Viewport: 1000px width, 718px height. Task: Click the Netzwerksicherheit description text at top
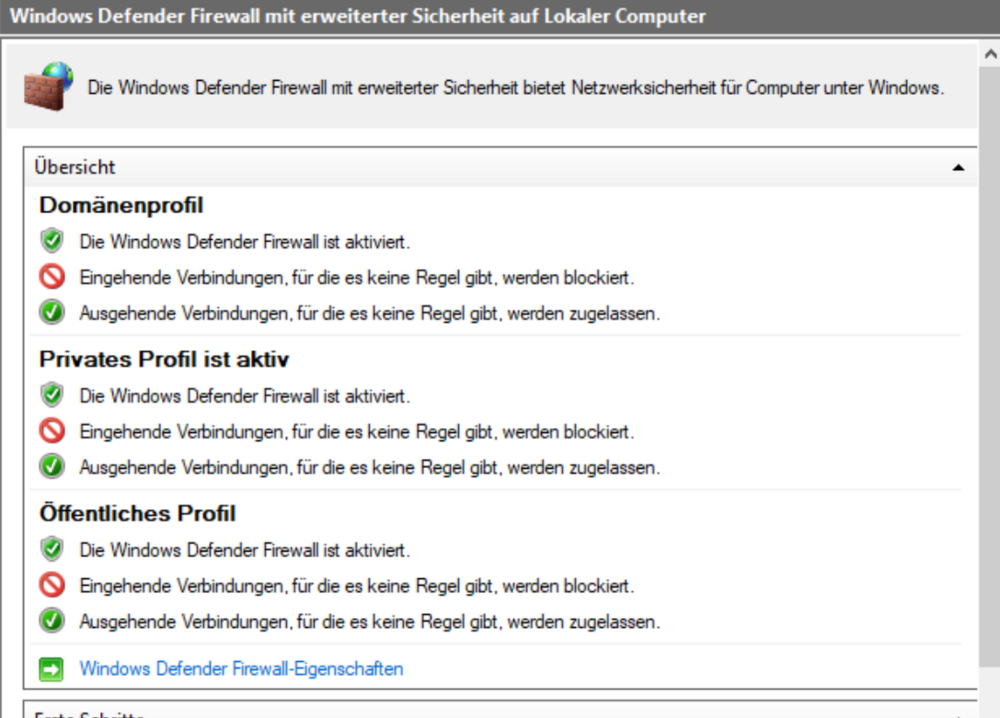[515, 87]
